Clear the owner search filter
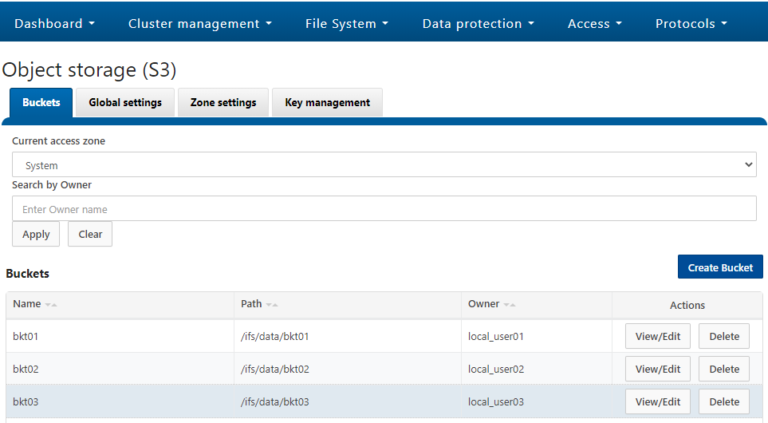Image resolution: width=768 pixels, height=423 pixels. [90, 234]
